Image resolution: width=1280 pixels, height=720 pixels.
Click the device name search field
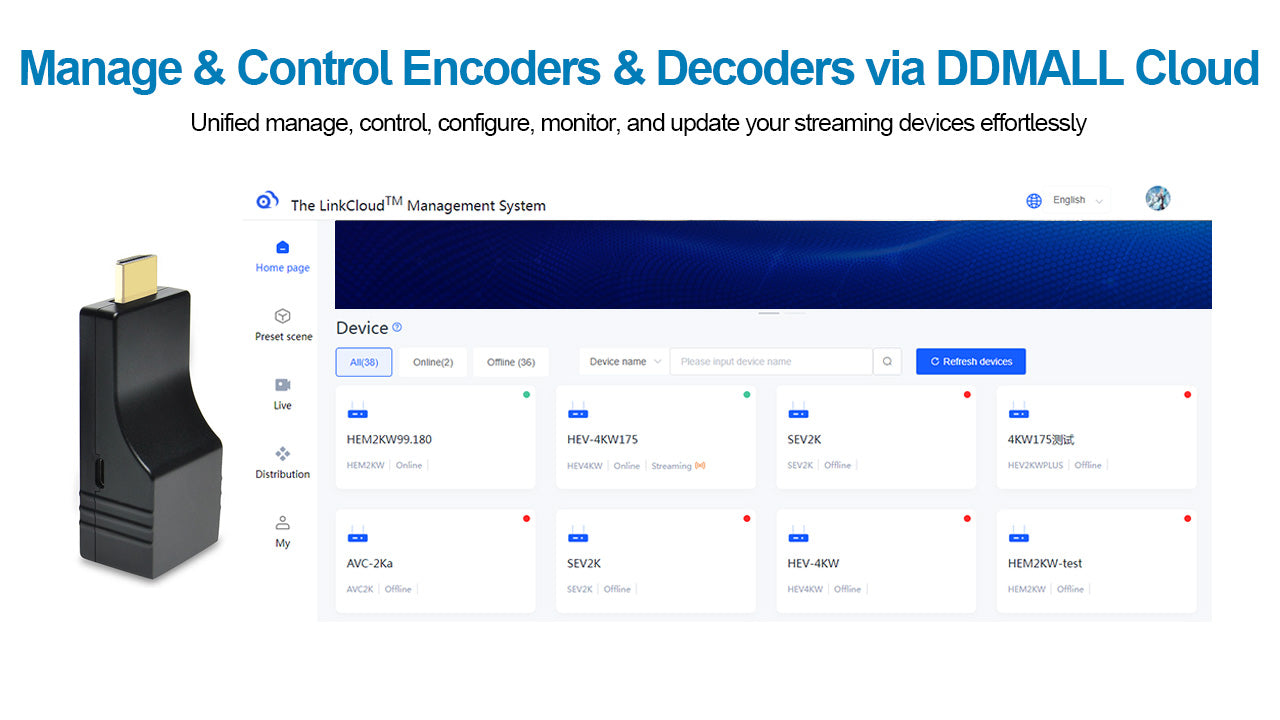click(x=770, y=362)
